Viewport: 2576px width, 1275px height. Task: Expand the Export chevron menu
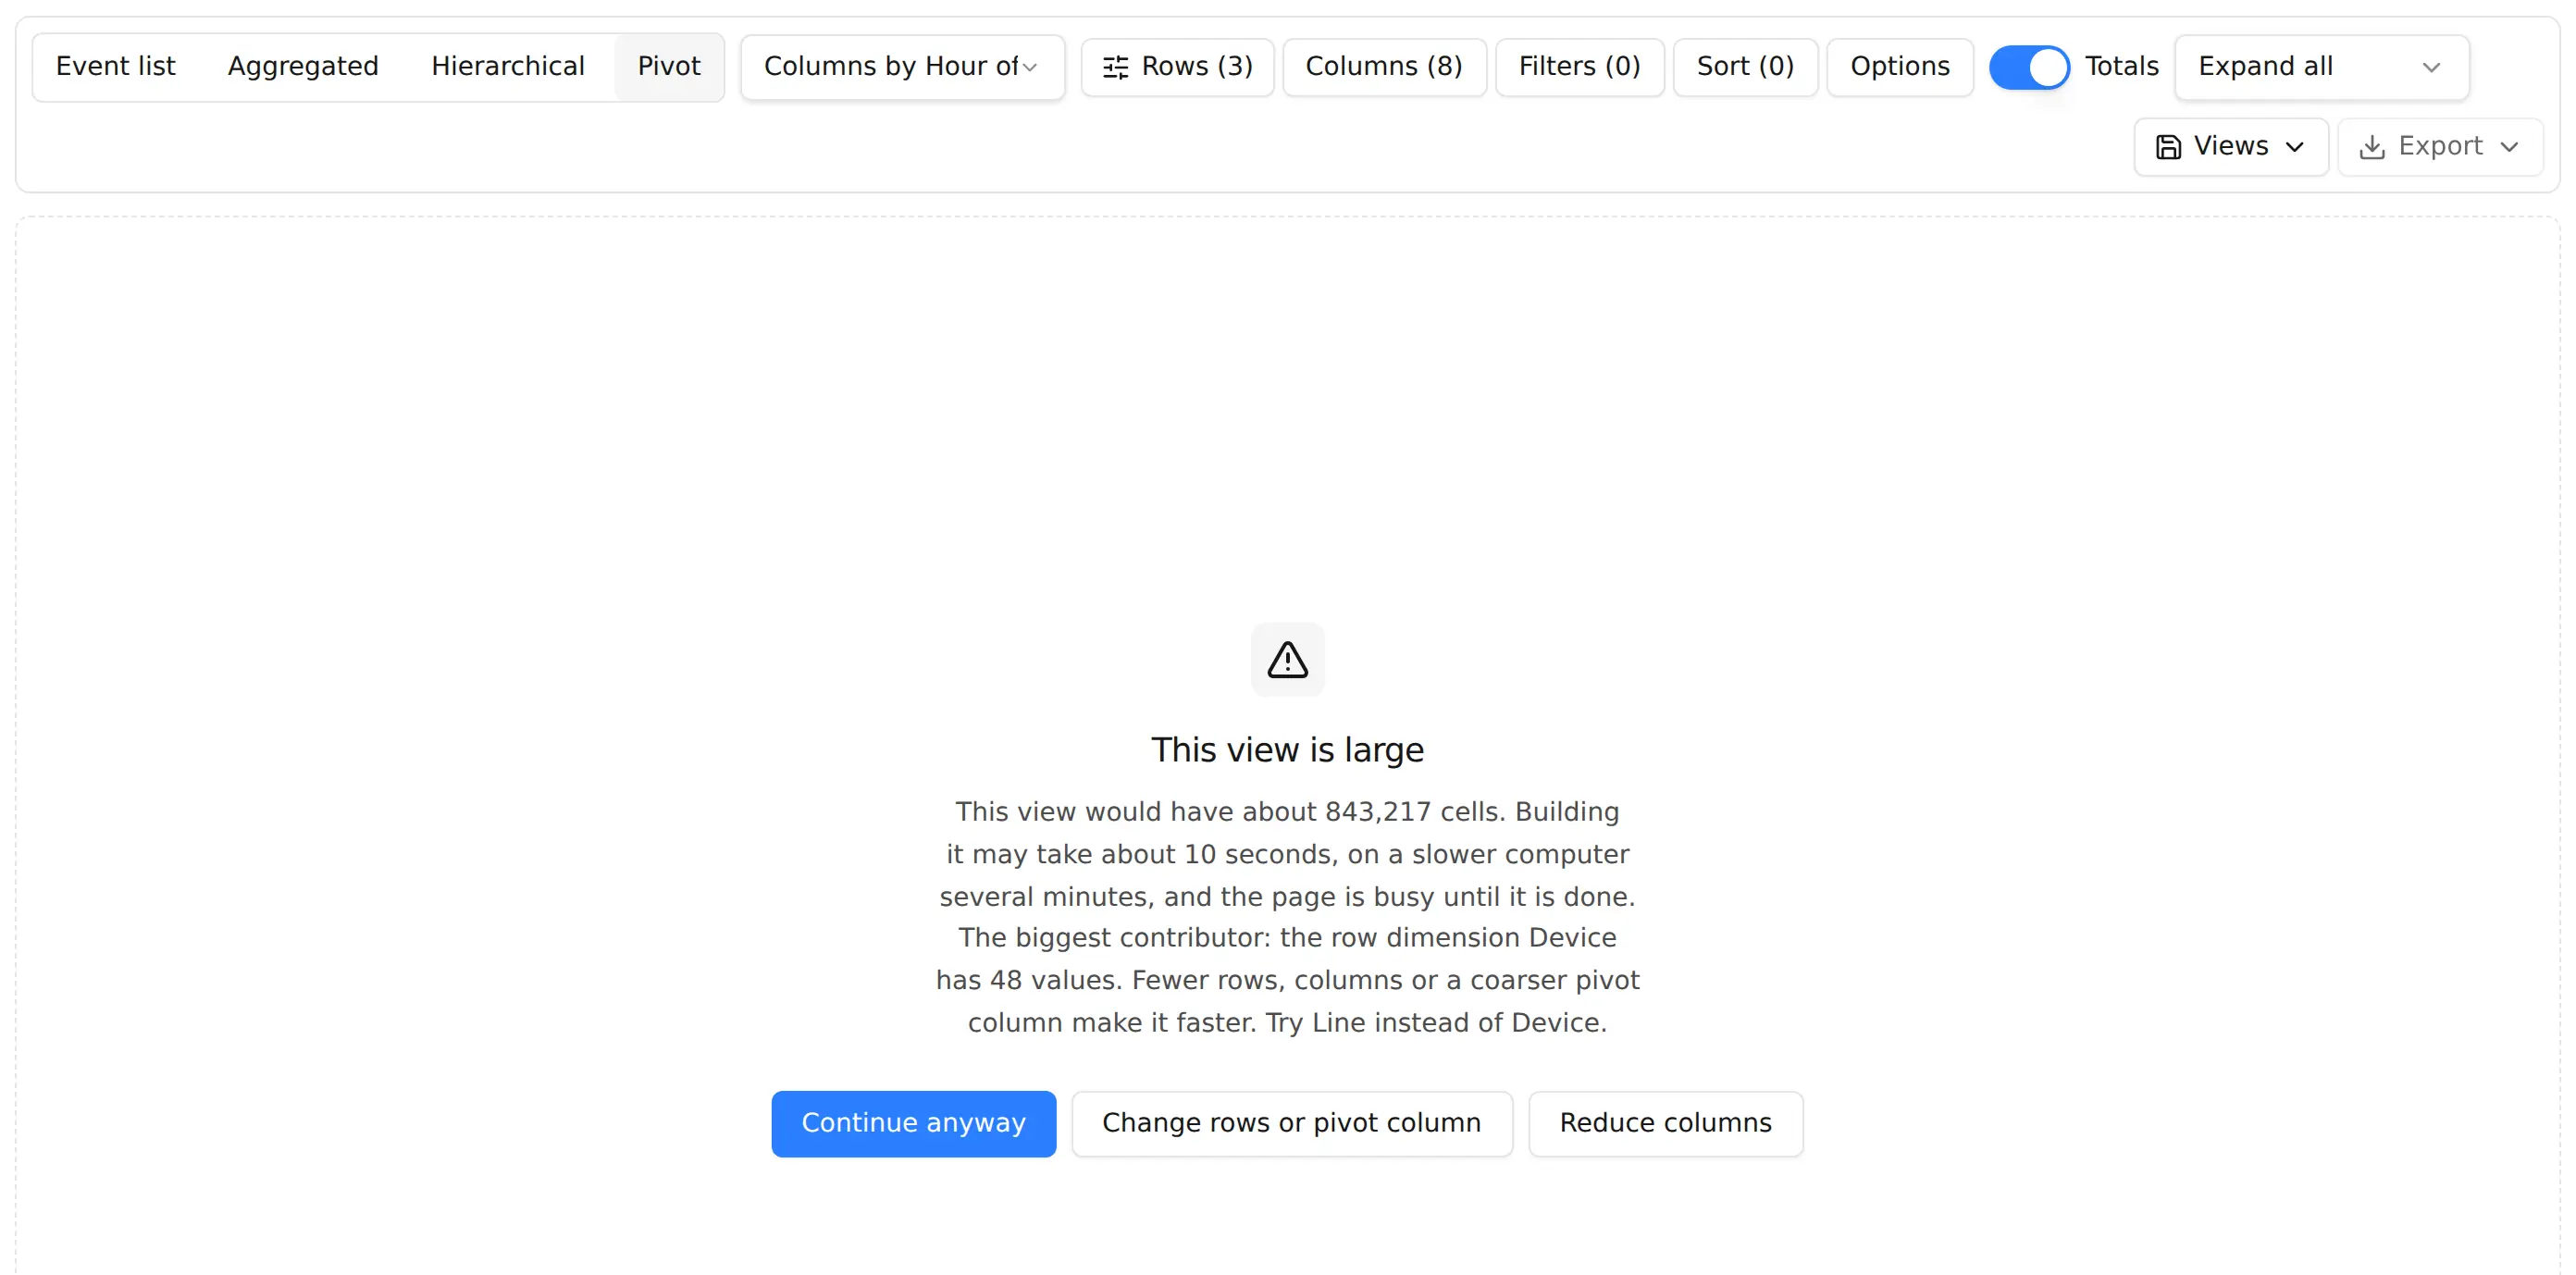[2509, 147]
